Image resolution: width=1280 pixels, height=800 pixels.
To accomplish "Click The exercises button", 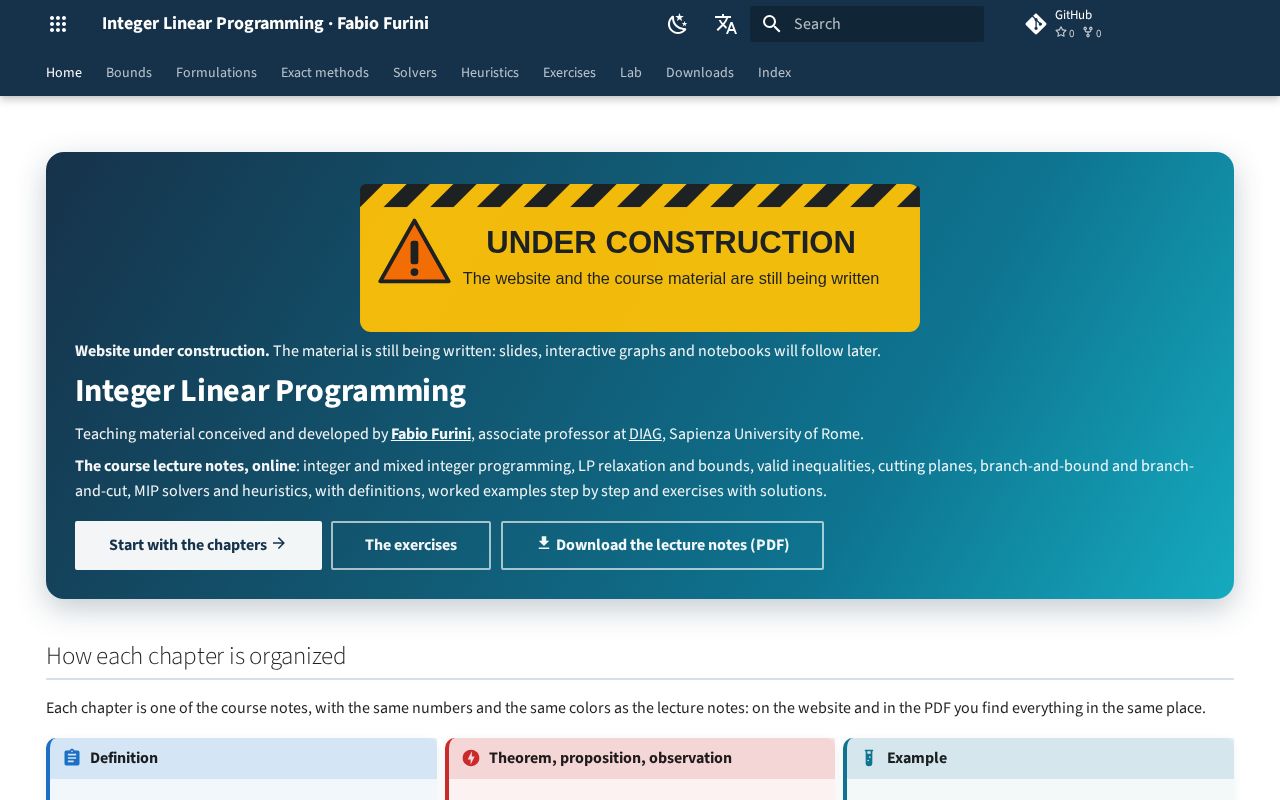I will pos(411,545).
